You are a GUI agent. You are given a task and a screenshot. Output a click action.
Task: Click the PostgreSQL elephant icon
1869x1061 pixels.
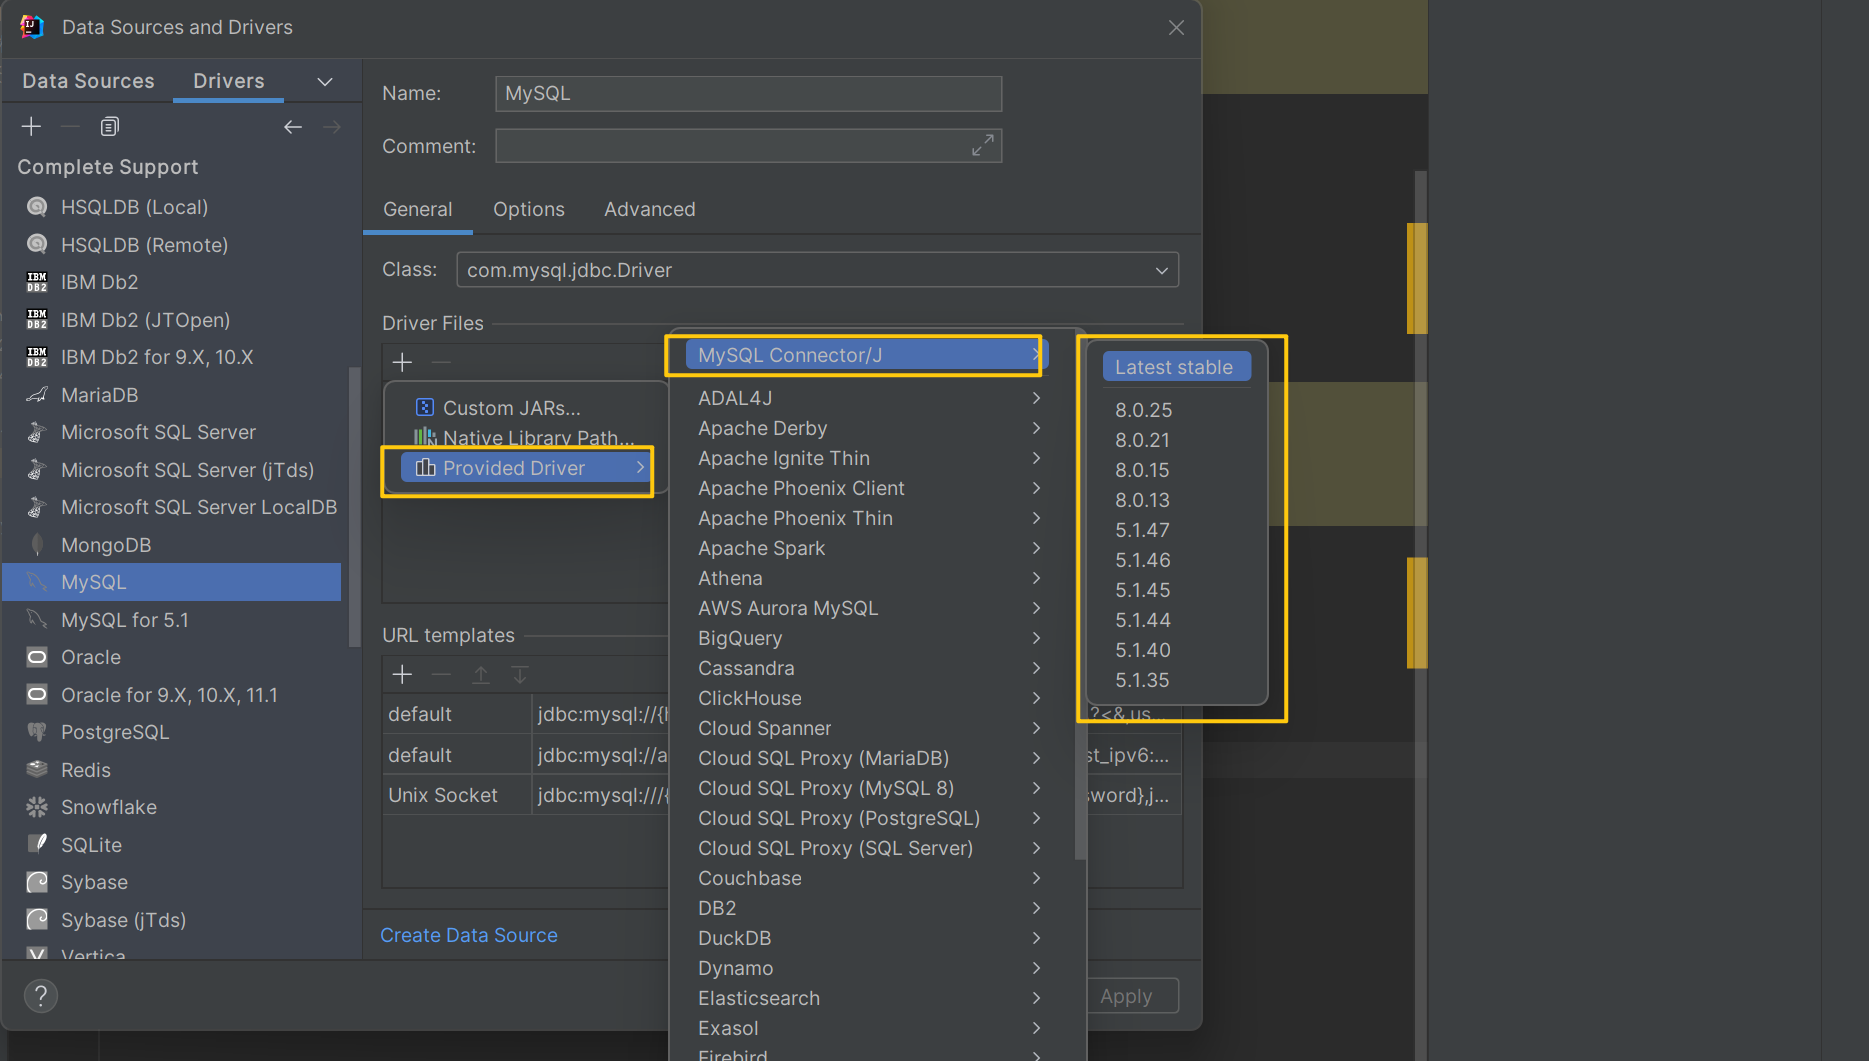tap(37, 732)
